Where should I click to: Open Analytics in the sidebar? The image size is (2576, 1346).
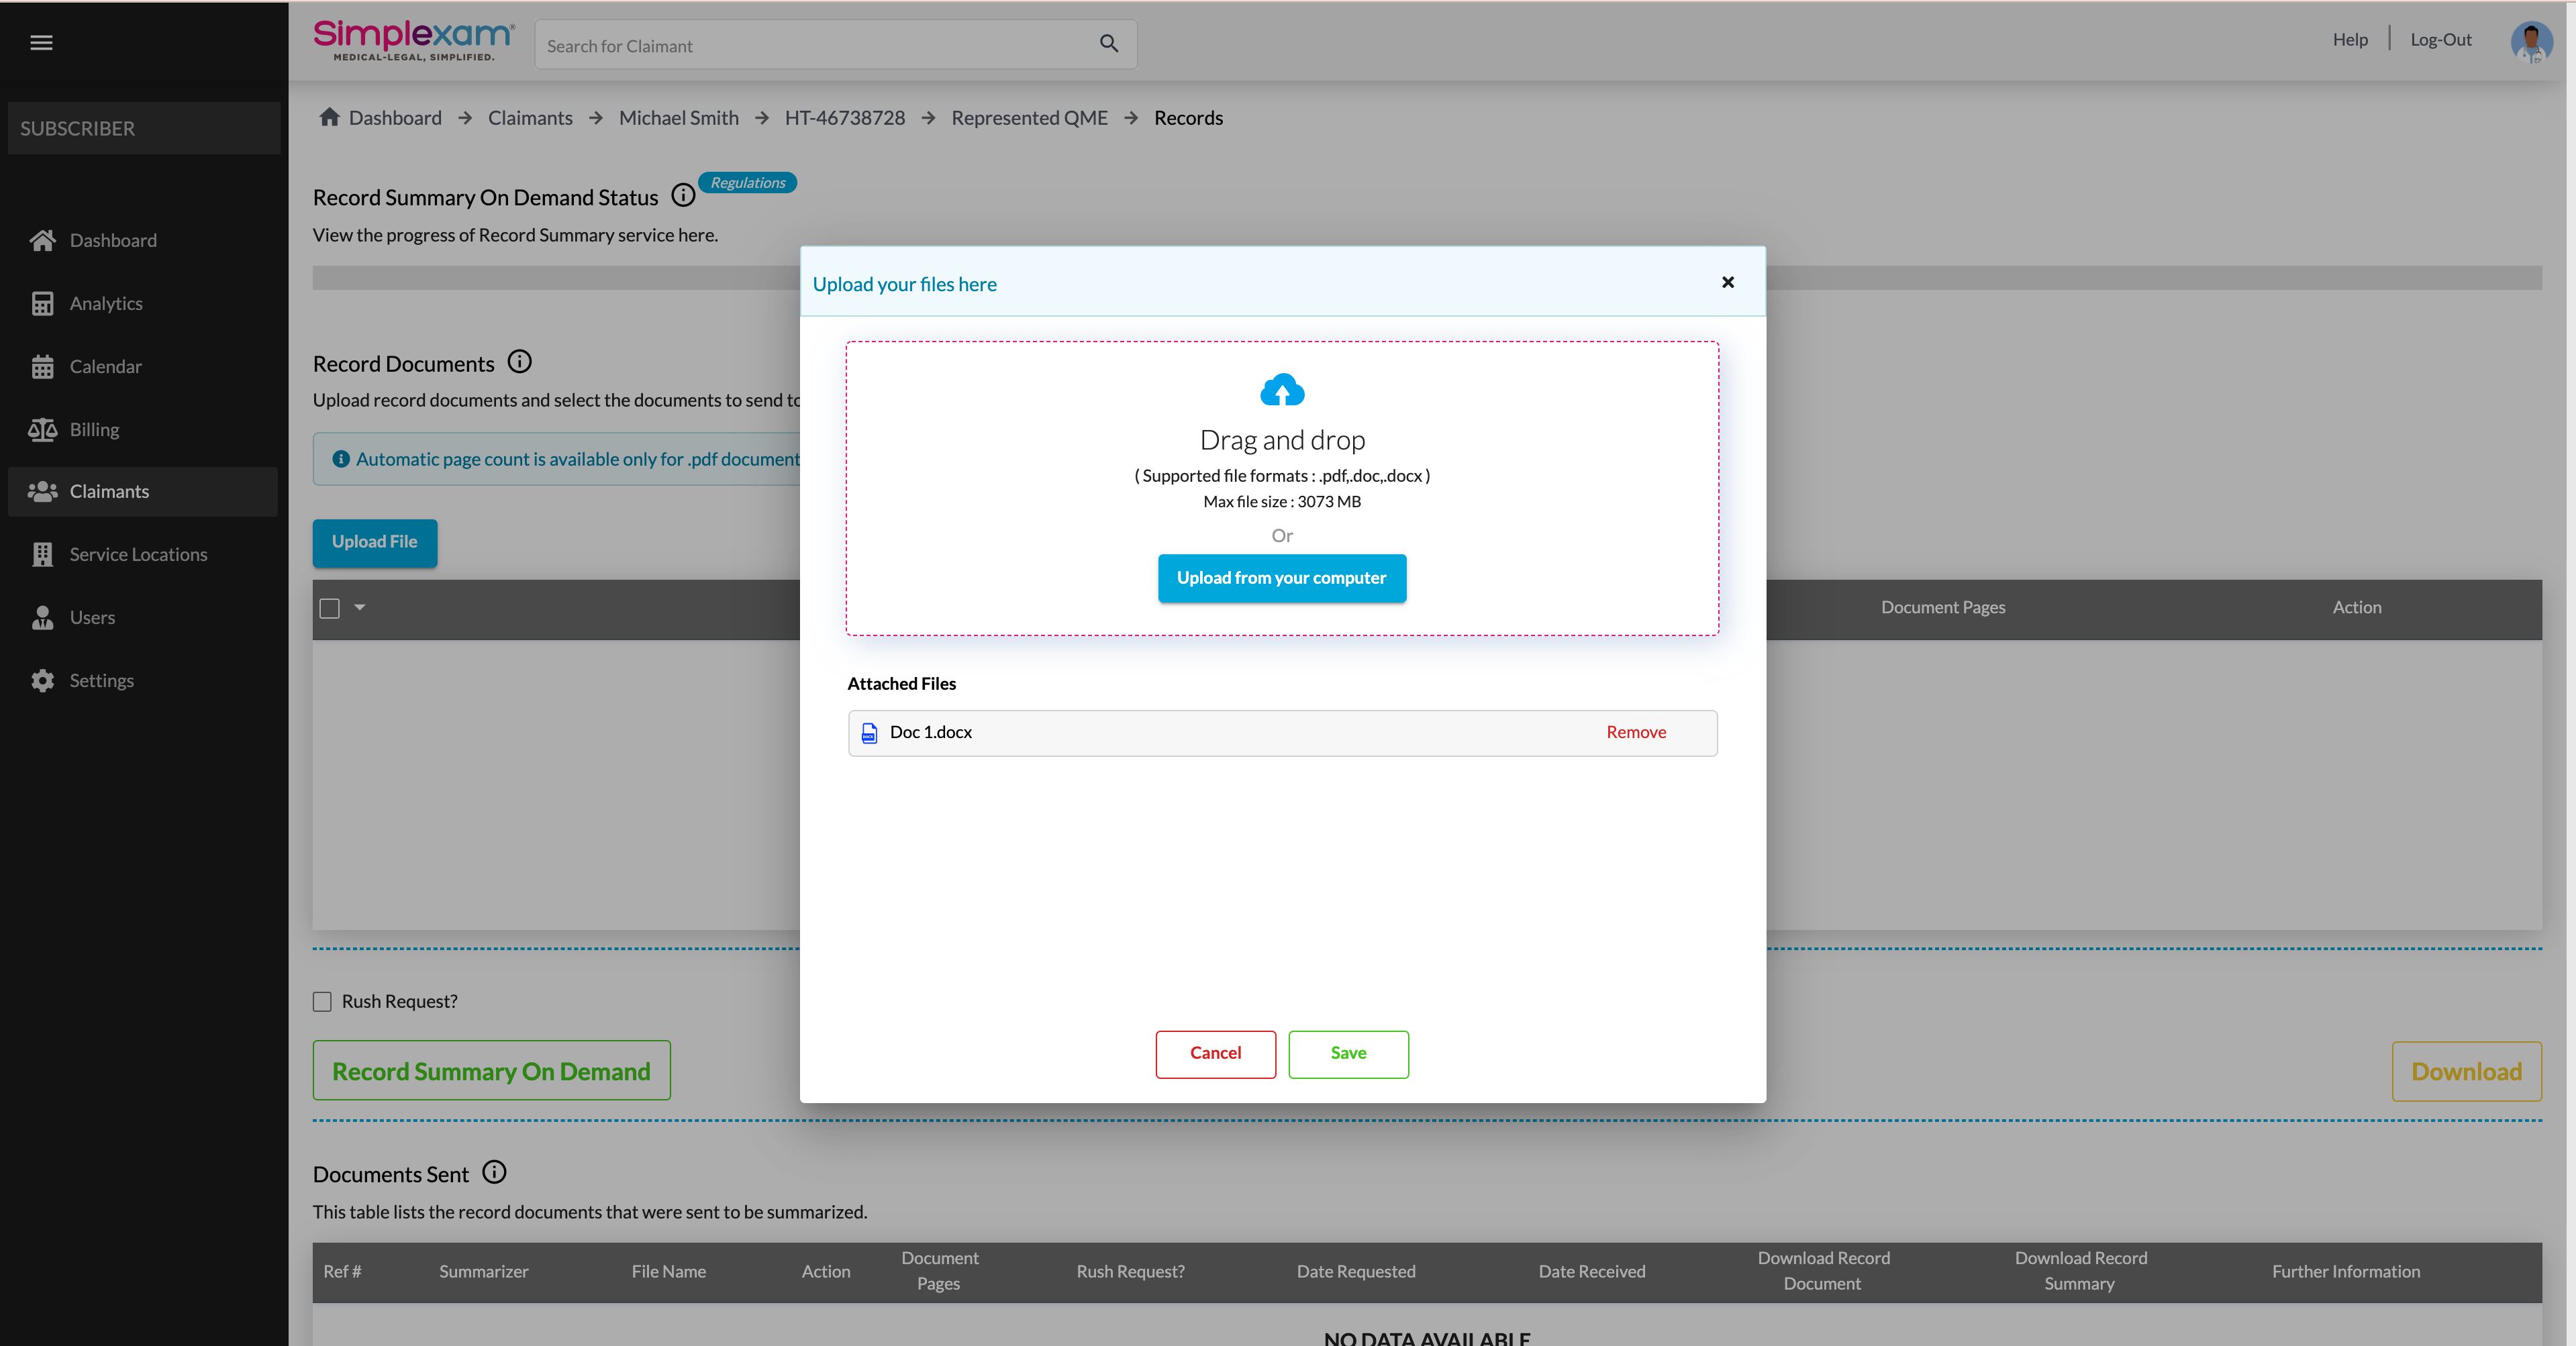click(106, 304)
